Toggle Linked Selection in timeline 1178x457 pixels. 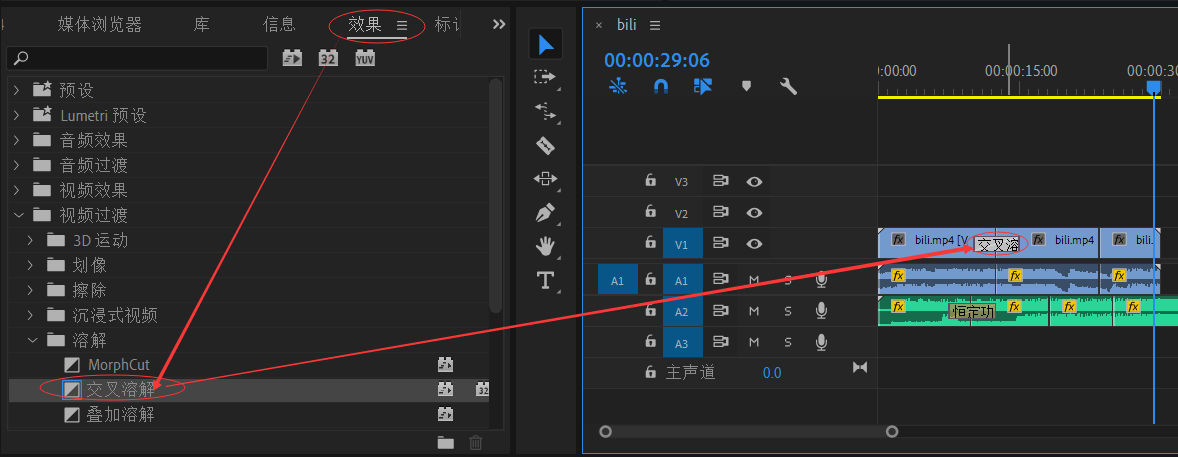pos(702,86)
